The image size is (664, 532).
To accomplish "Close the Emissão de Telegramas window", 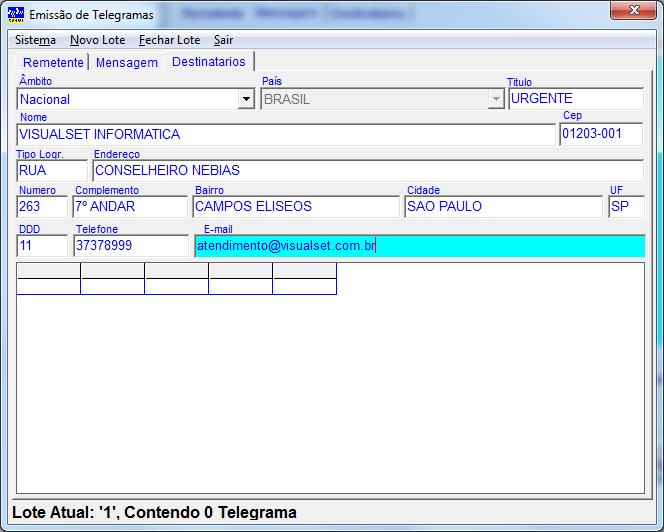I will 631,12.
